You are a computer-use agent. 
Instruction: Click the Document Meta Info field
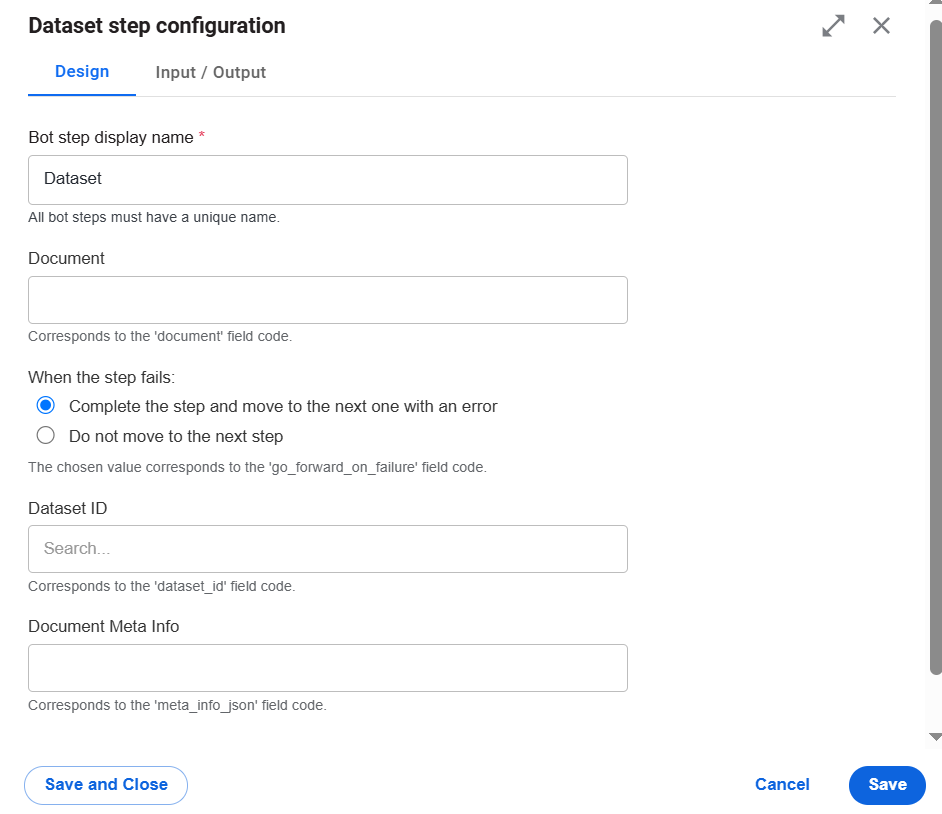click(x=328, y=668)
